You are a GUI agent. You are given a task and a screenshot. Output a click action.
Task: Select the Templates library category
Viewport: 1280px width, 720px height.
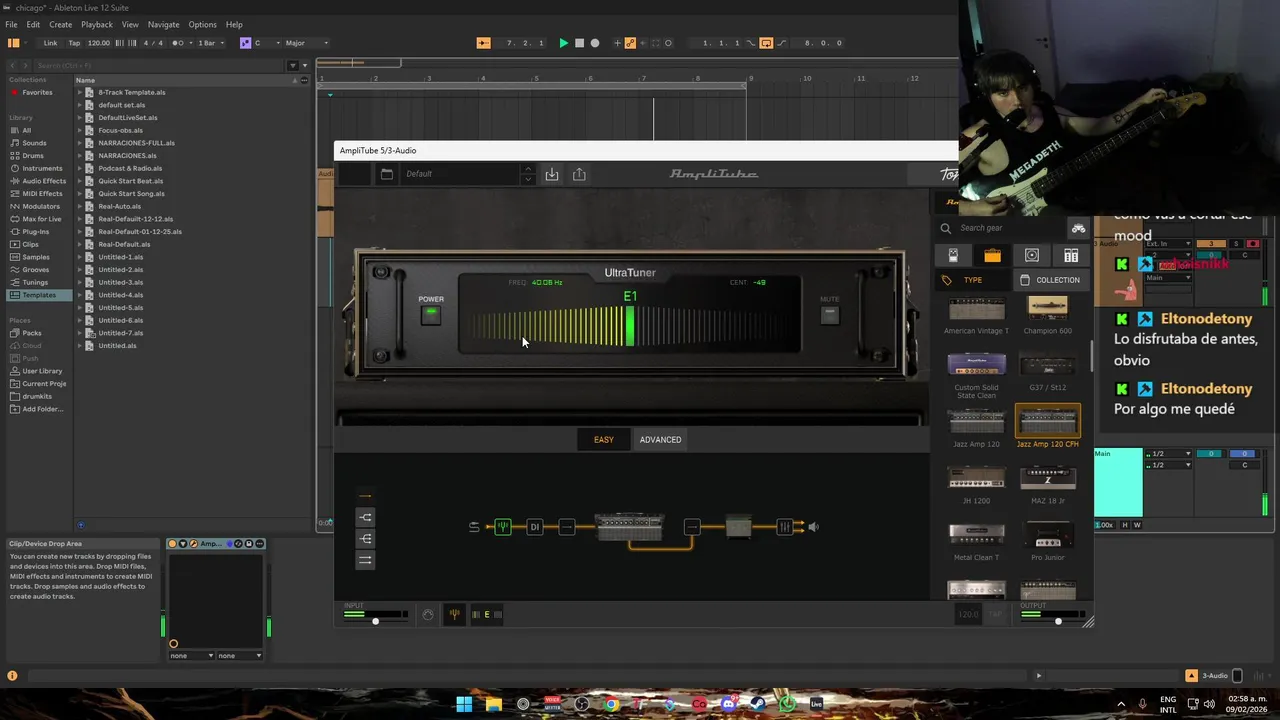(x=39, y=295)
